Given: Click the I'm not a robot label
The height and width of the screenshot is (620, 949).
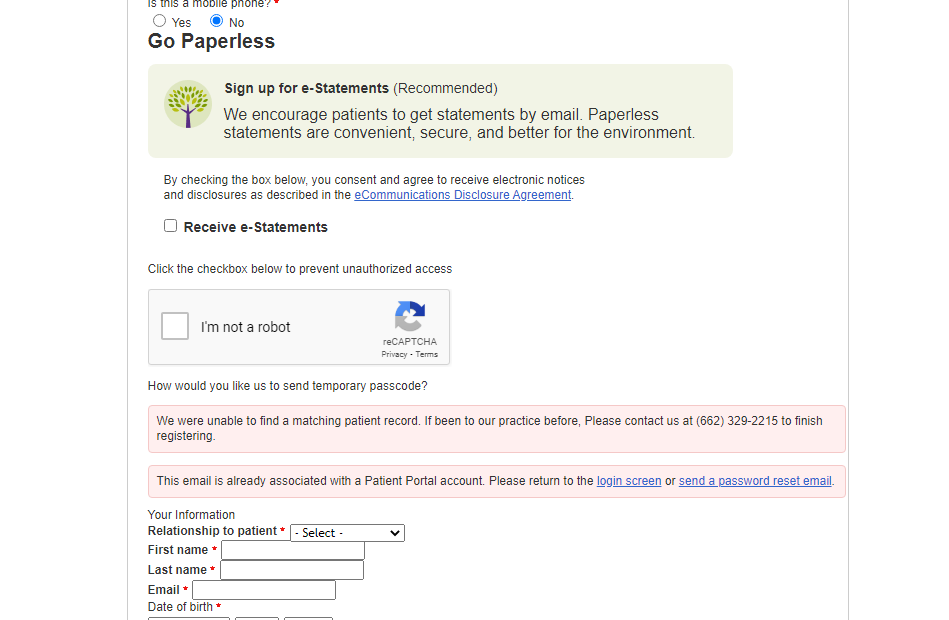Looking at the screenshot, I should (x=246, y=327).
